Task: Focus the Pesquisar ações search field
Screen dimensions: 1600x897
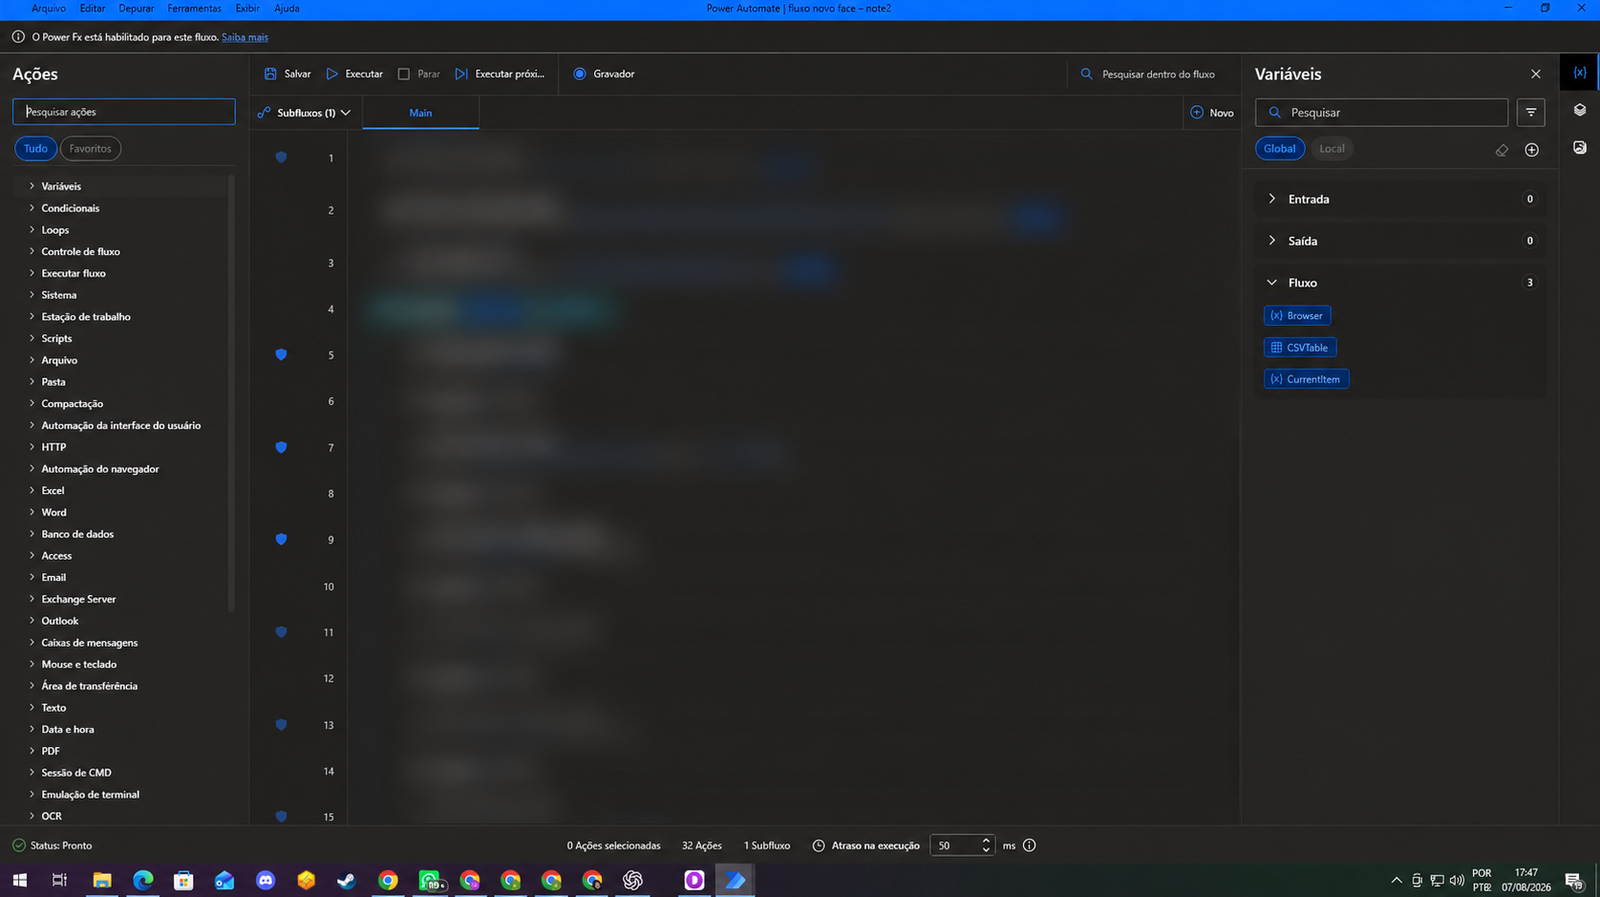Action: (124, 112)
